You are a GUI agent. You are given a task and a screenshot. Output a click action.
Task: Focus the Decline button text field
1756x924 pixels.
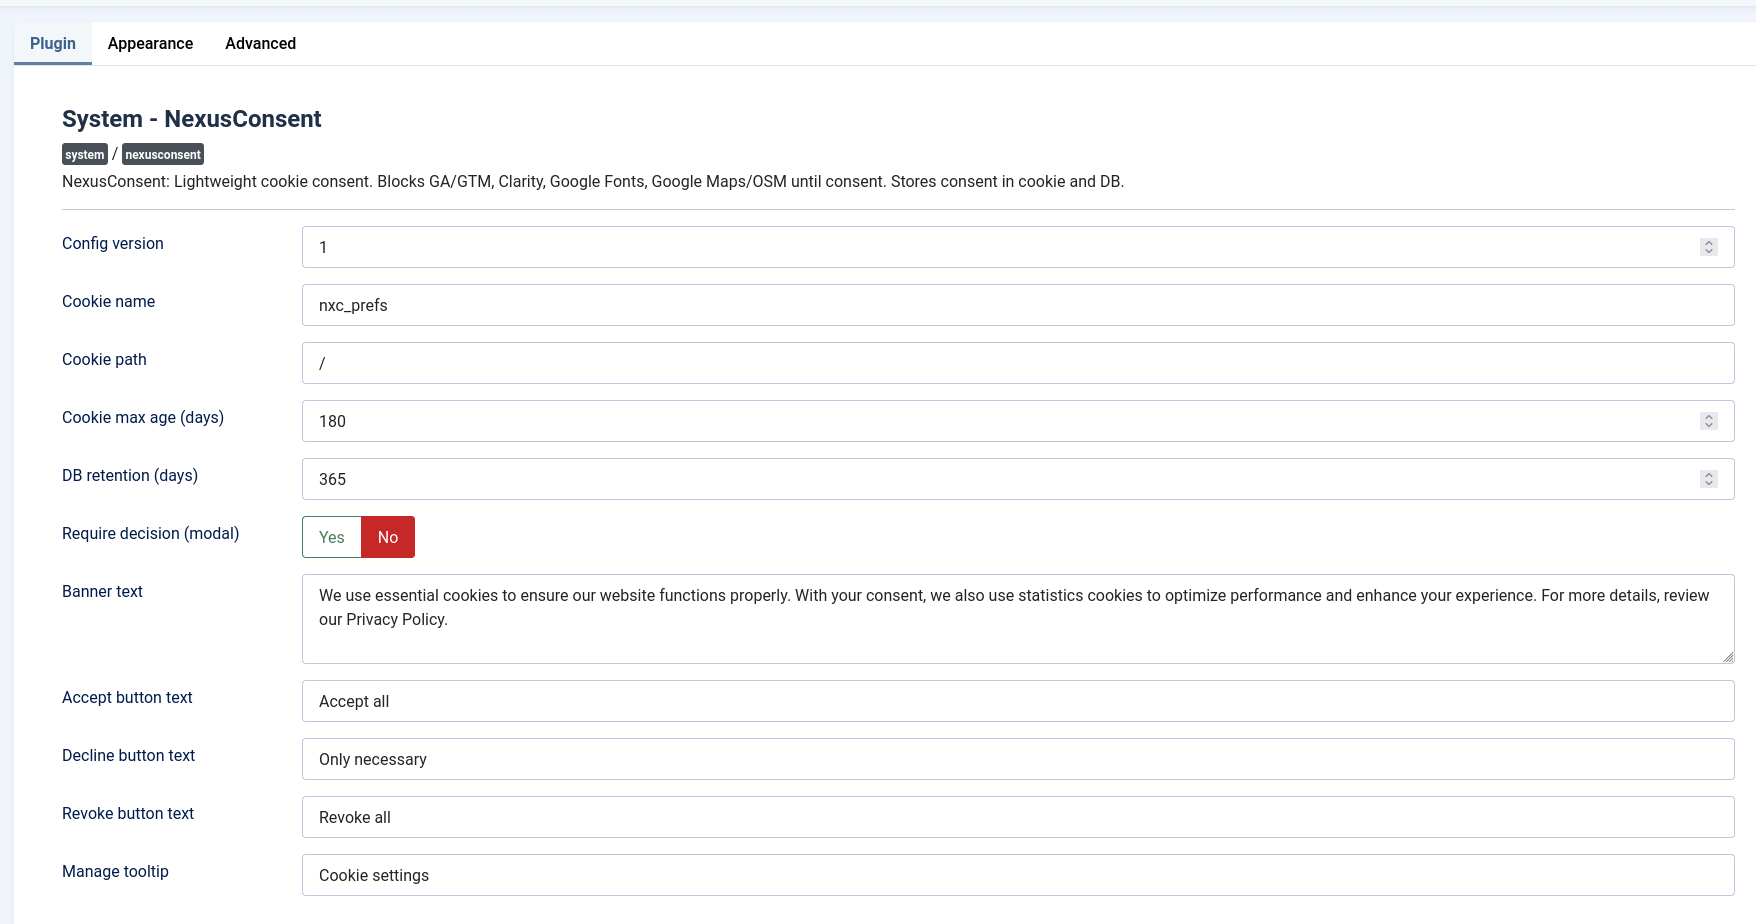click(x=1017, y=759)
